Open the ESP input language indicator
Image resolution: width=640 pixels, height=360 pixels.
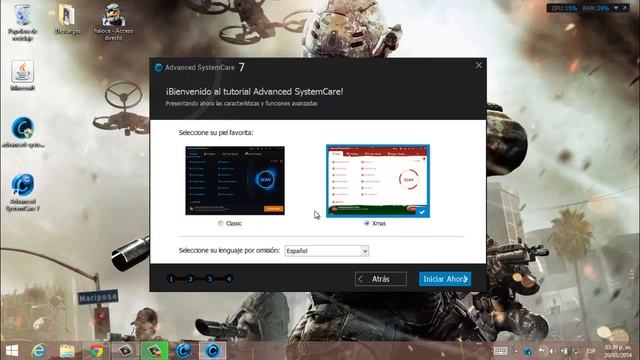click(x=591, y=351)
